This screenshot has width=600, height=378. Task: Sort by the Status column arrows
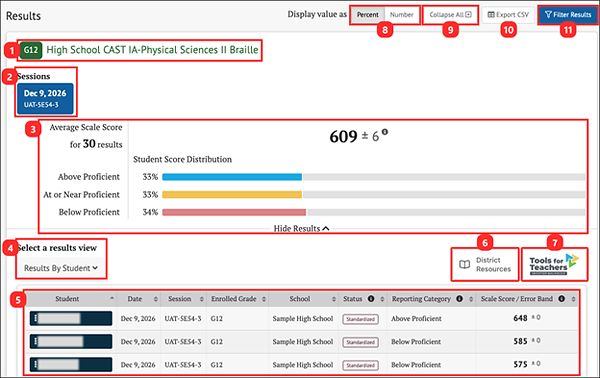382,299
